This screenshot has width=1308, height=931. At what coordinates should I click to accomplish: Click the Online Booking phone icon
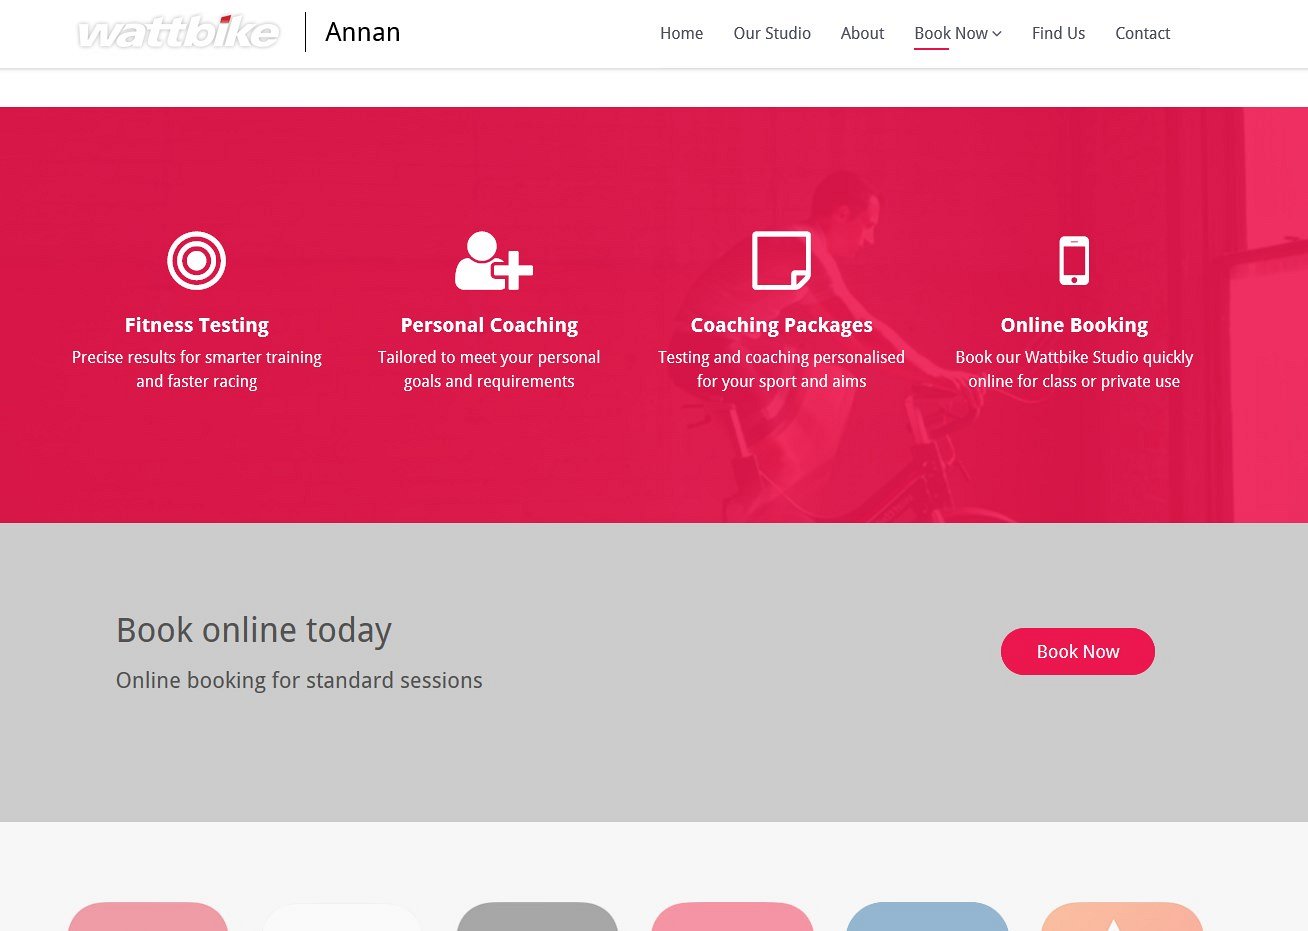(x=1074, y=261)
